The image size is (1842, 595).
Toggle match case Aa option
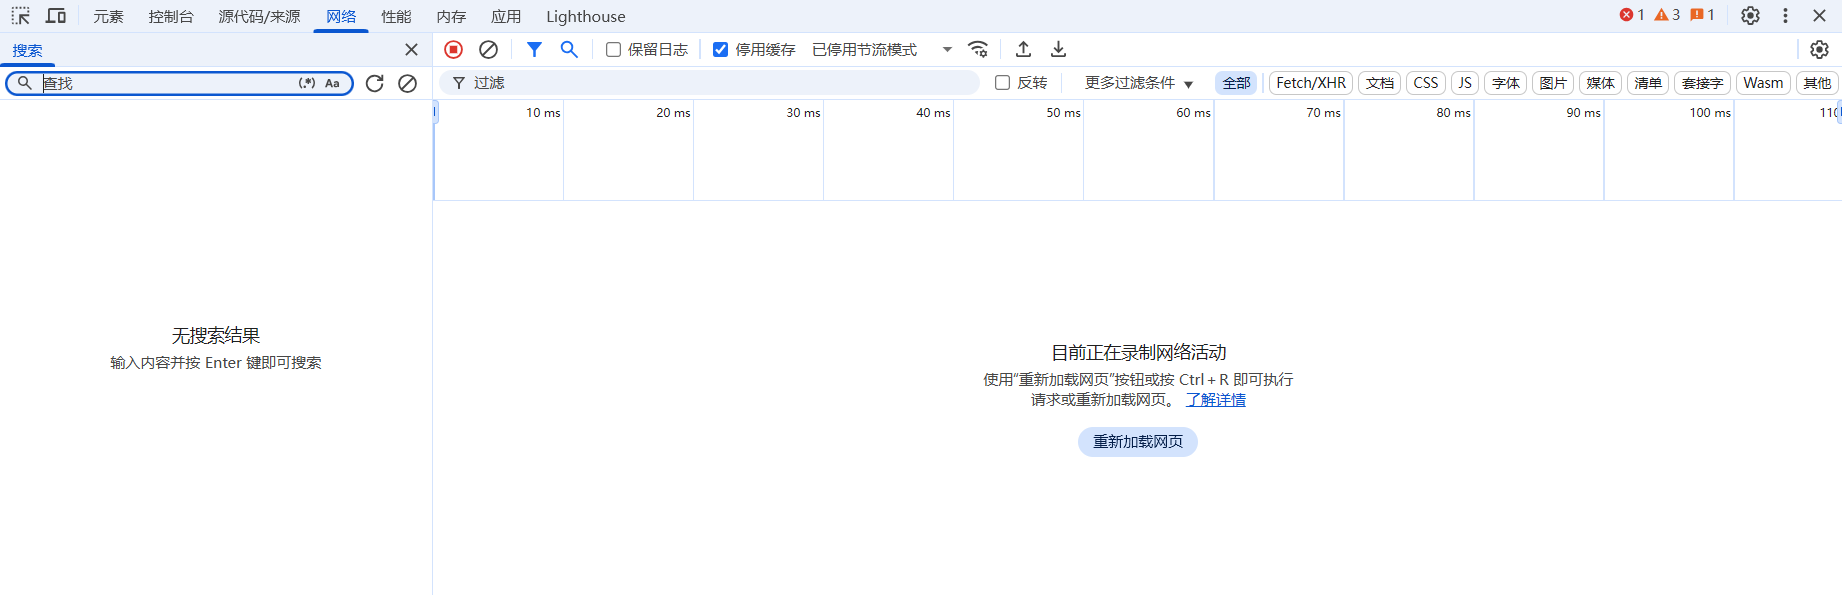click(332, 83)
